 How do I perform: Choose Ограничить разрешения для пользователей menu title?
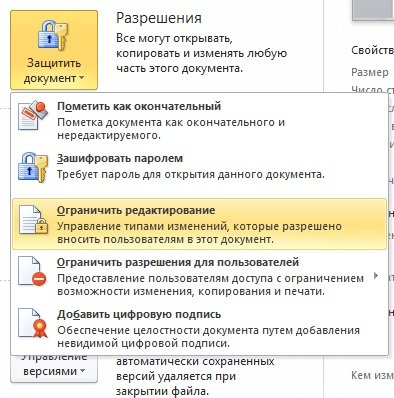click(x=178, y=262)
